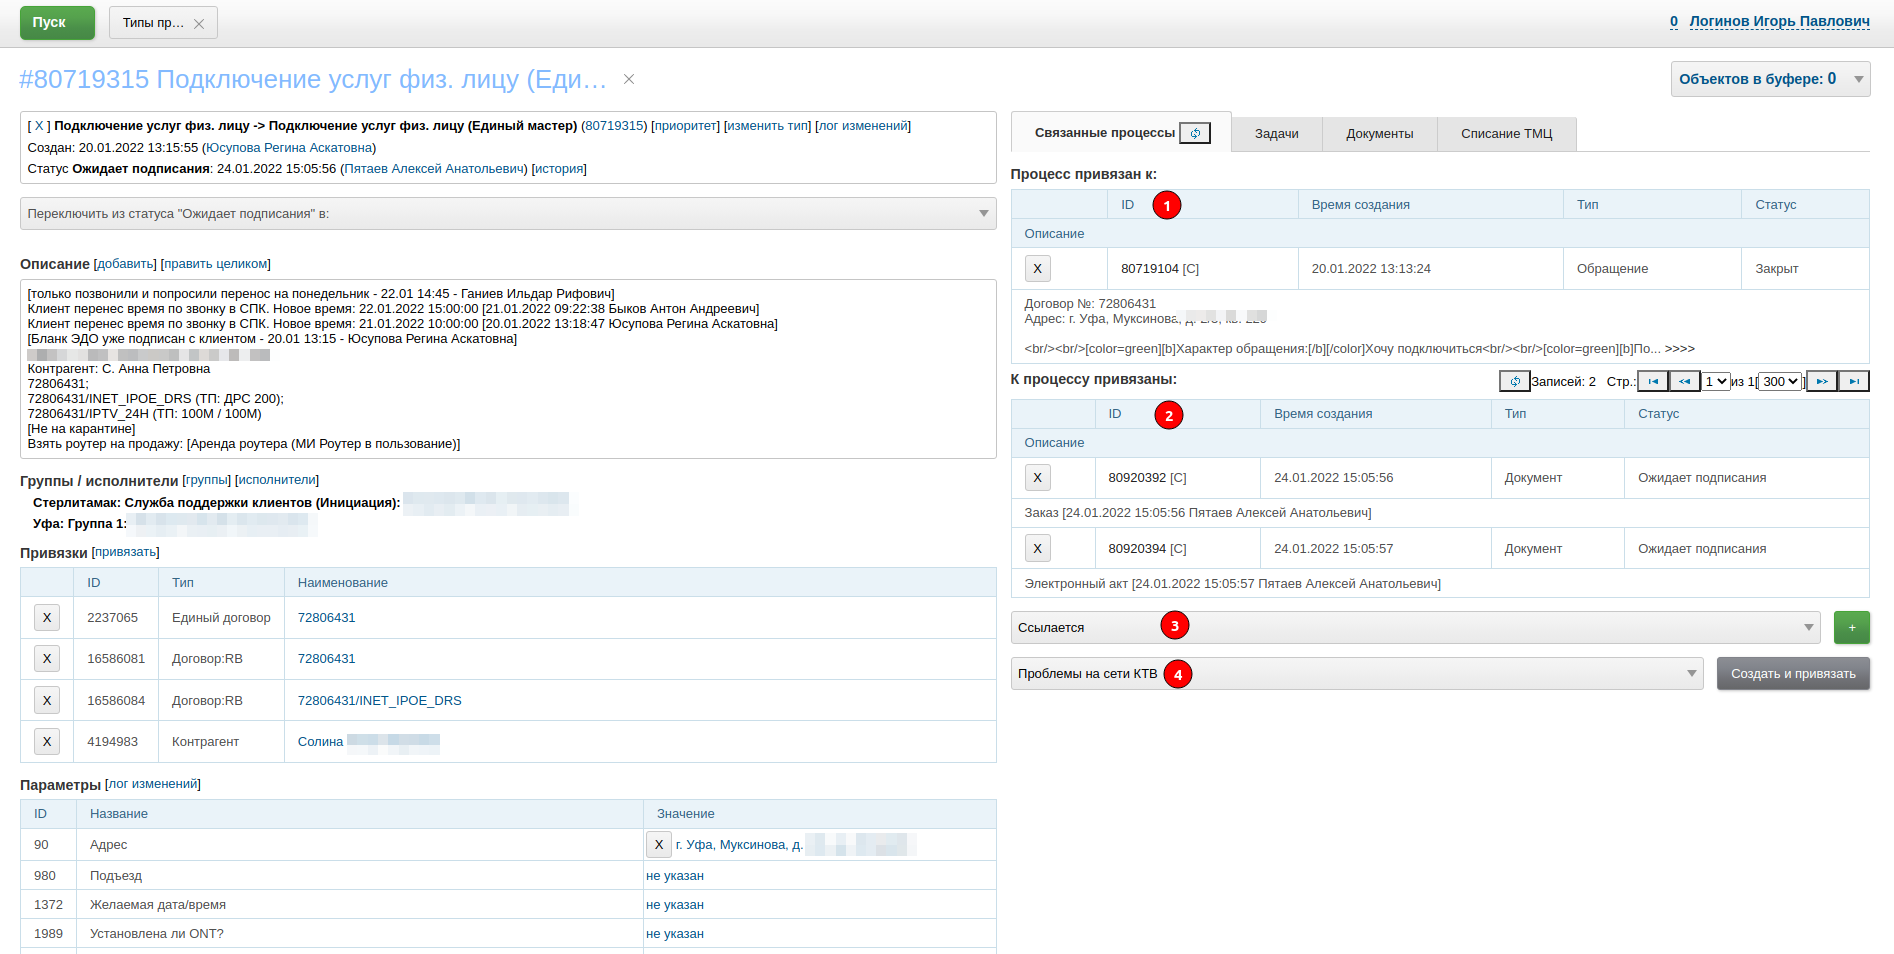1894x954 pixels.
Task: Edit Подъезд value 'не указан'
Action: coord(674,875)
